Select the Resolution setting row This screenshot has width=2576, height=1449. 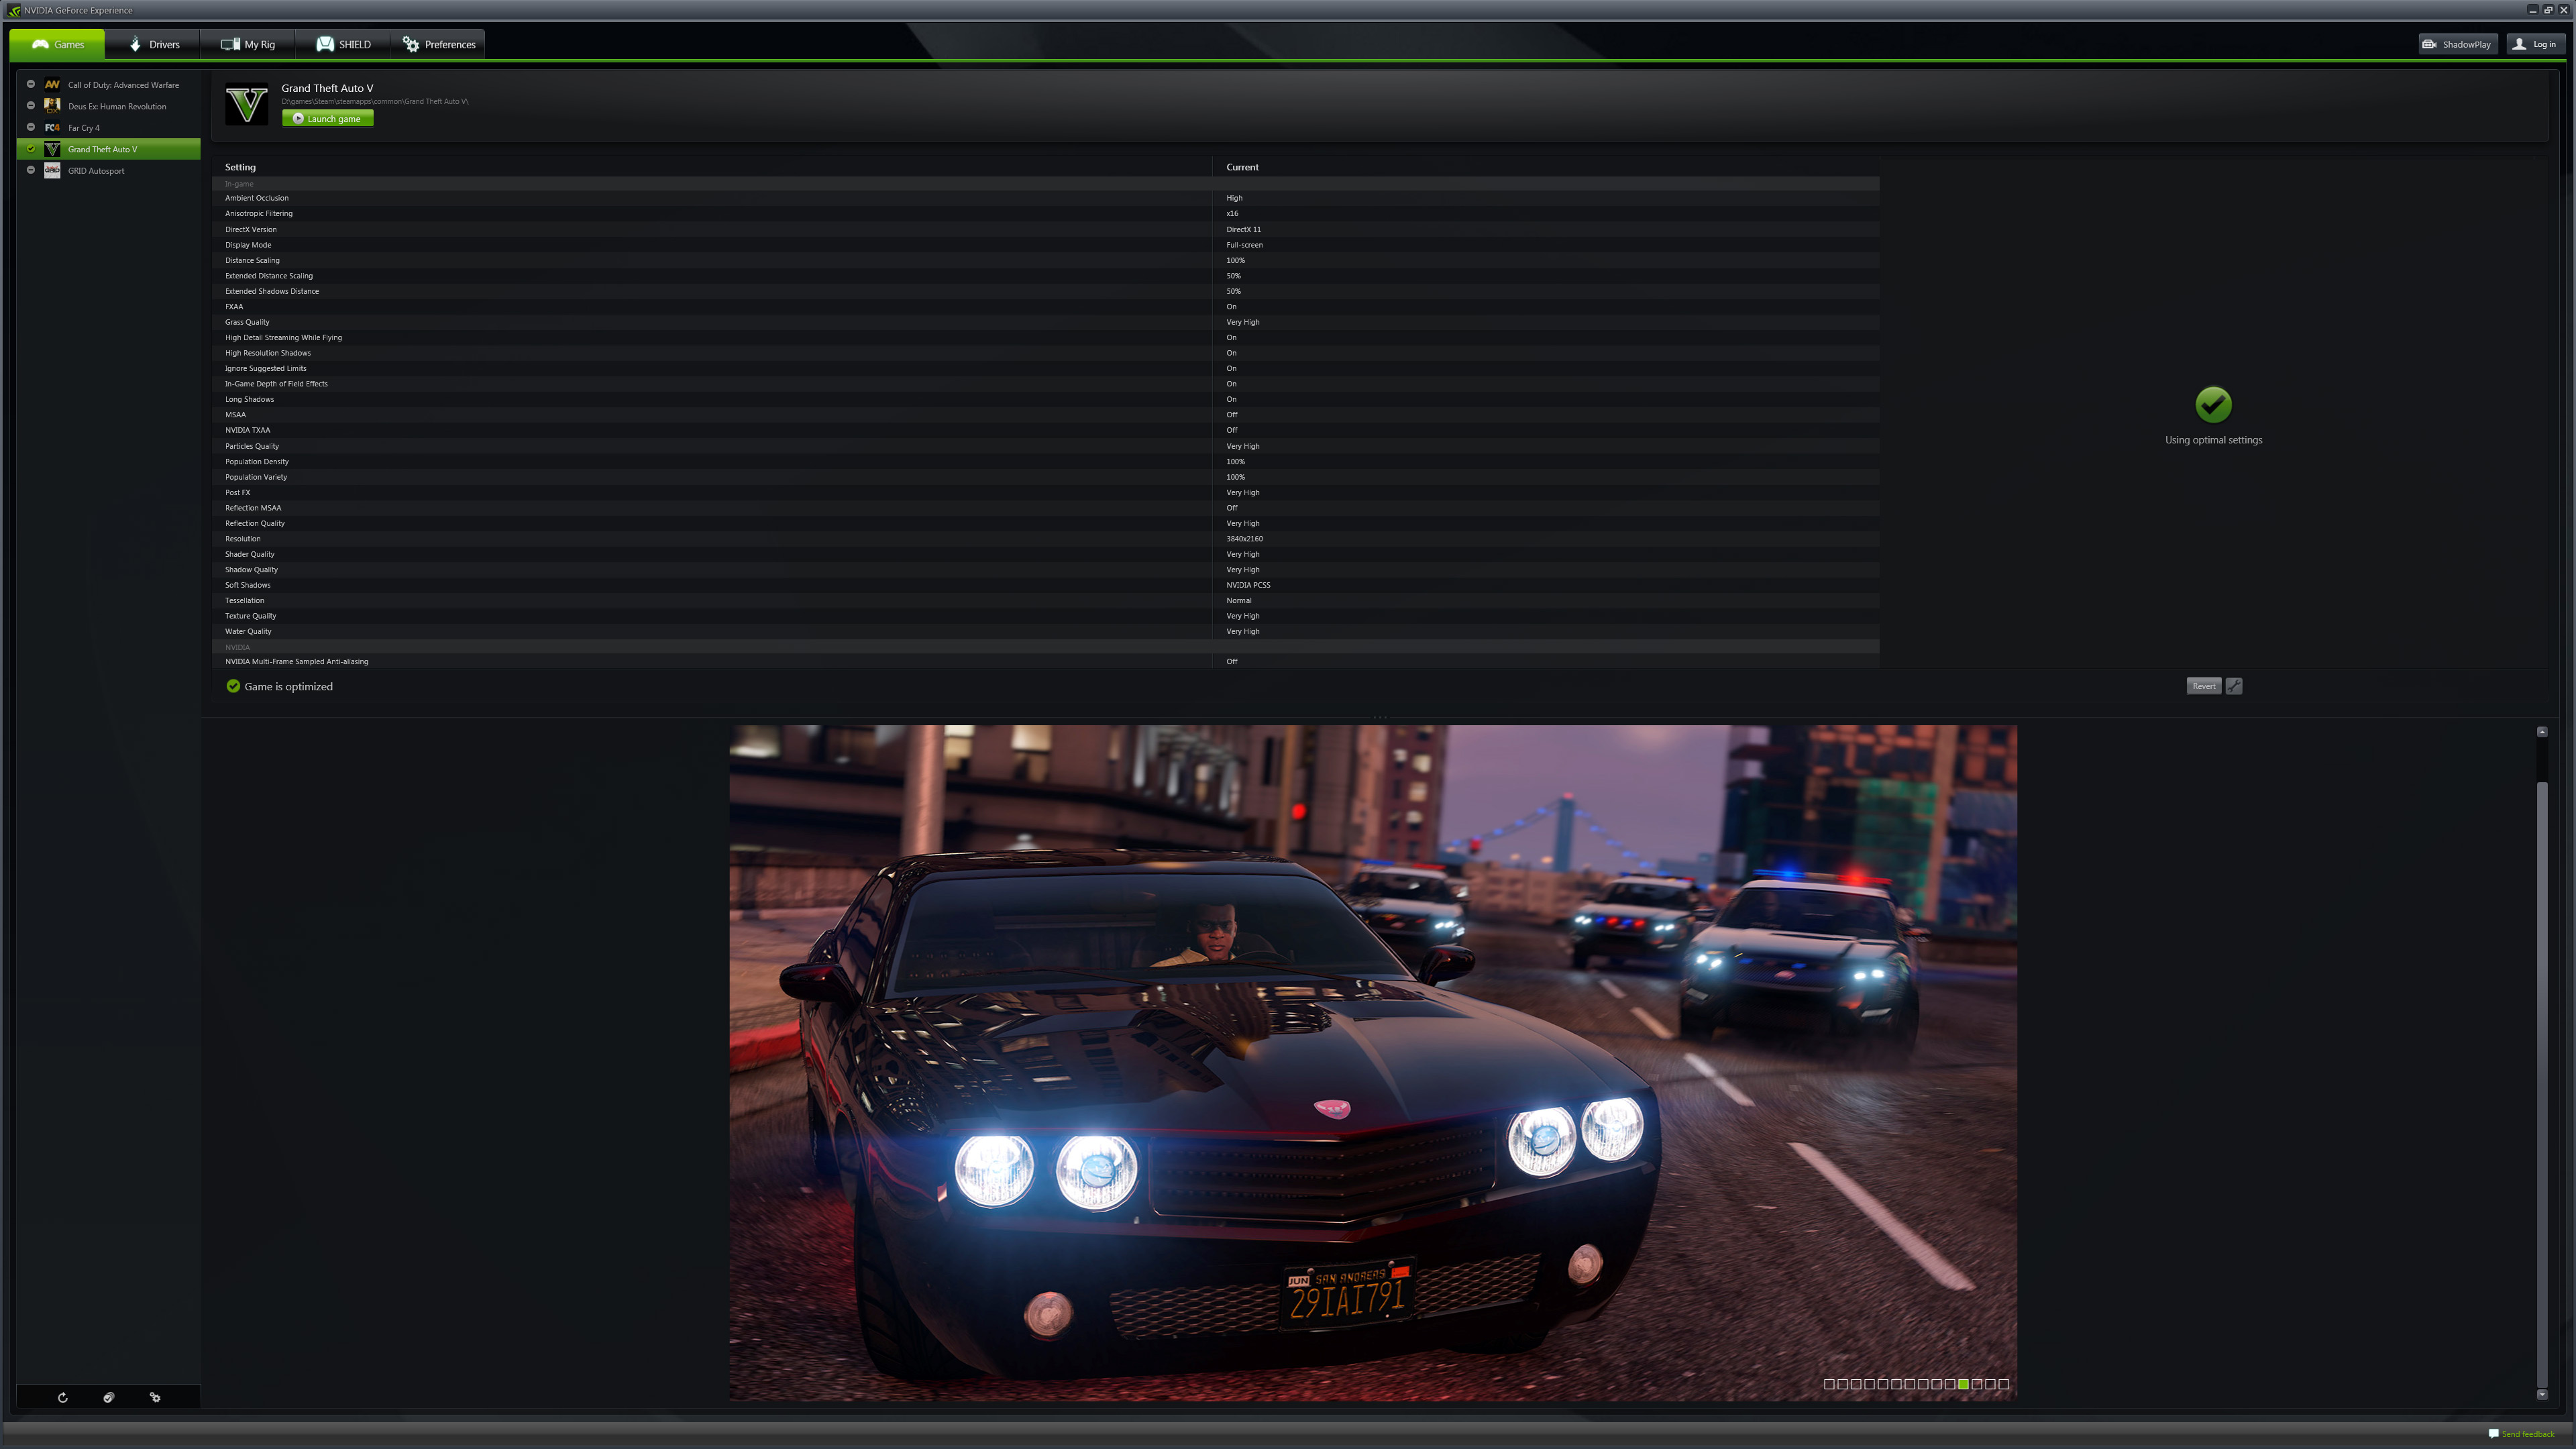coord(1046,539)
